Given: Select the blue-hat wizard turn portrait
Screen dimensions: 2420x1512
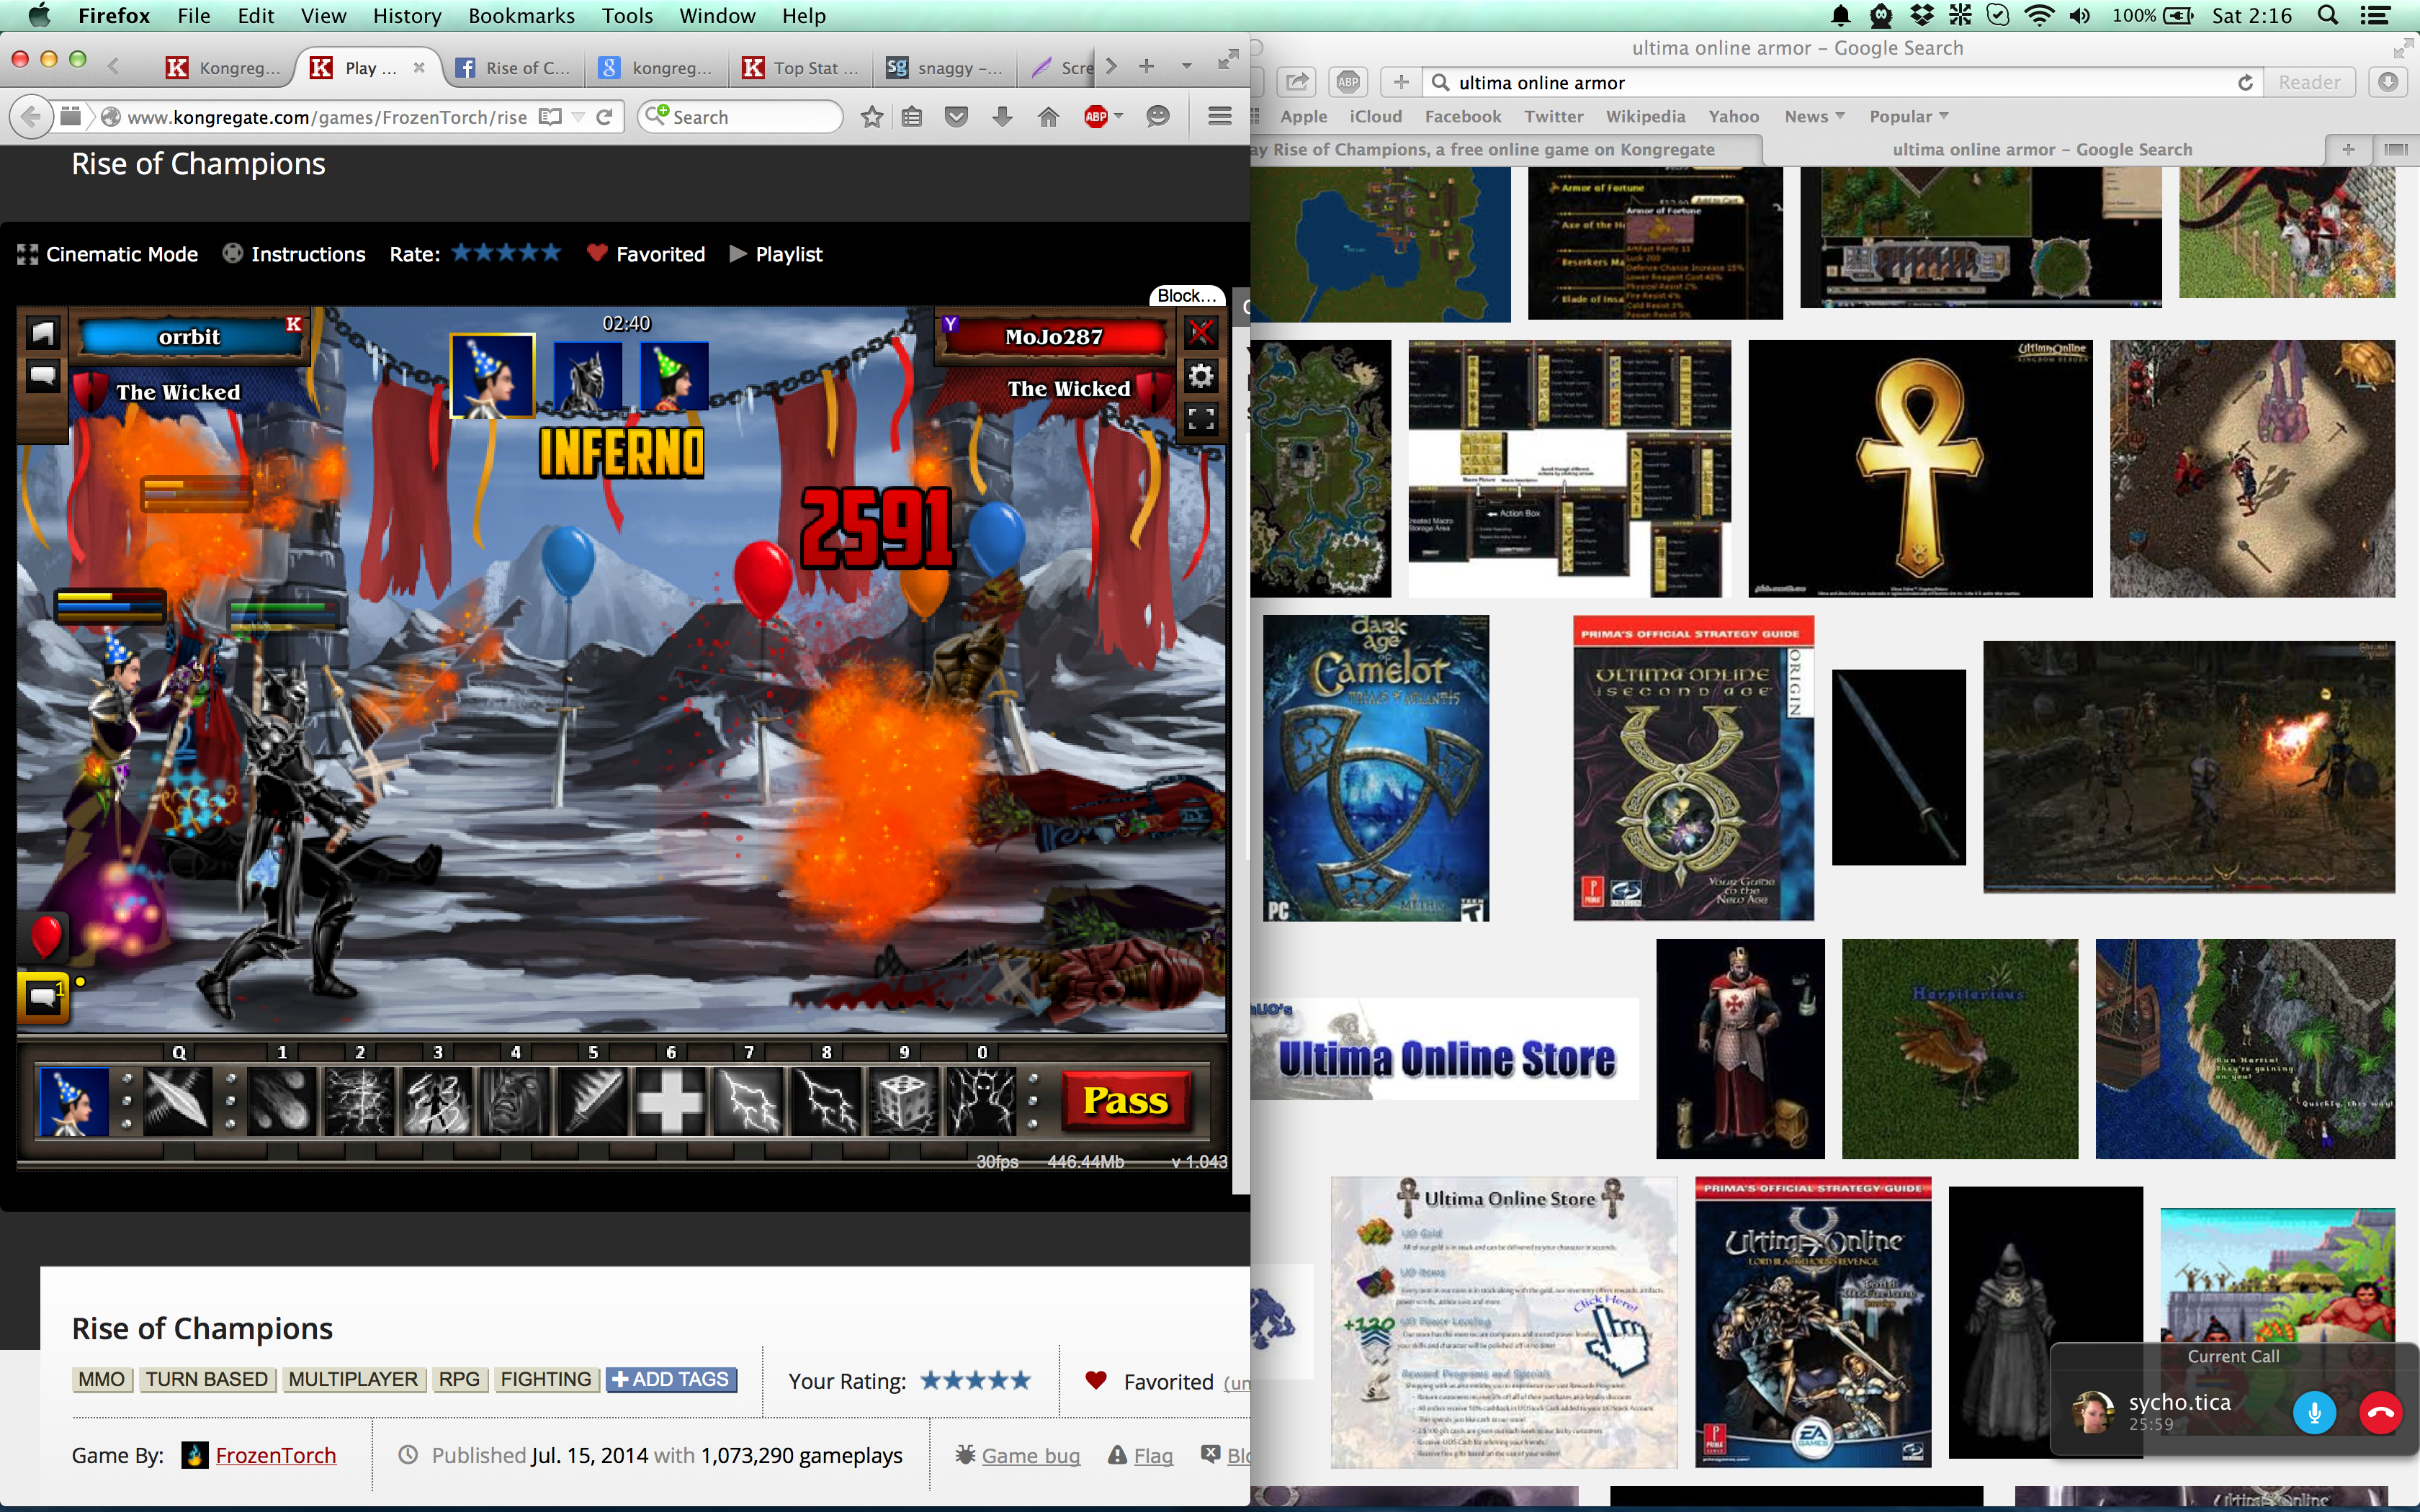Looking at the screenshot, I should tap(492, 376).
